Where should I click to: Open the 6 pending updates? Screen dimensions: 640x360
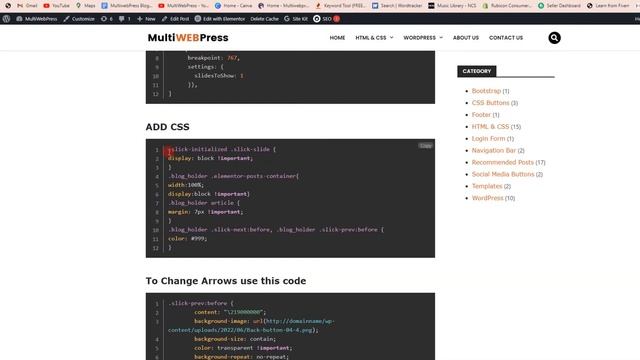[107, 19]
